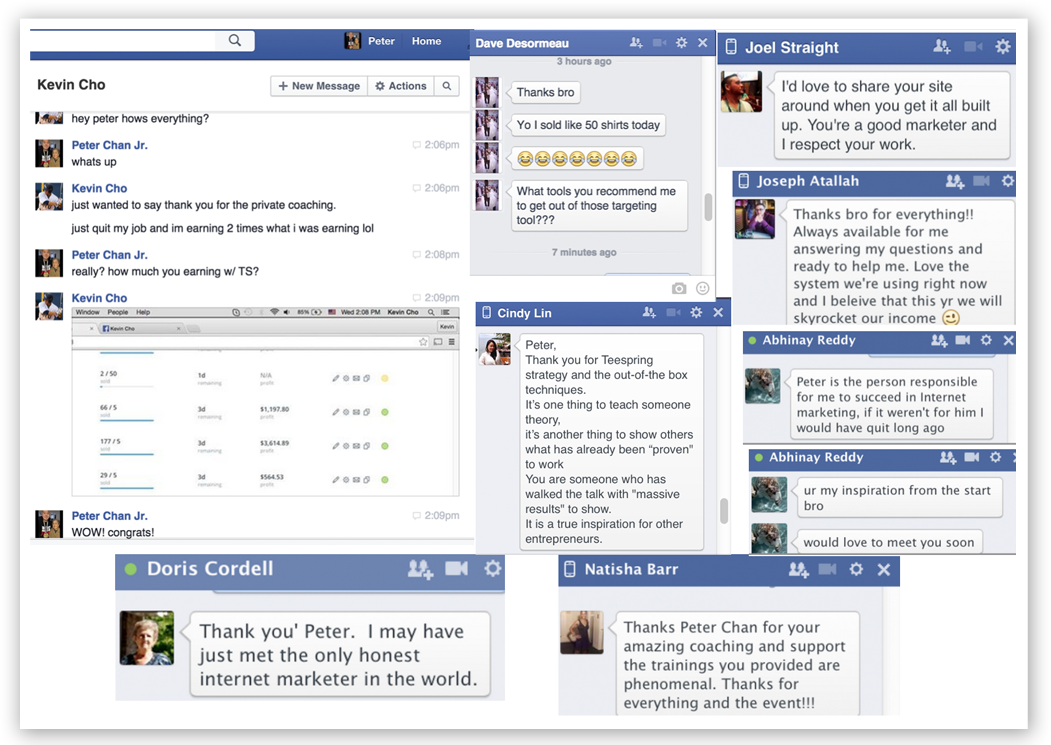Open gear in Abhinay Reddy Internet marketing chat
Screen dimensions: 1051x745
click(986, 340)
